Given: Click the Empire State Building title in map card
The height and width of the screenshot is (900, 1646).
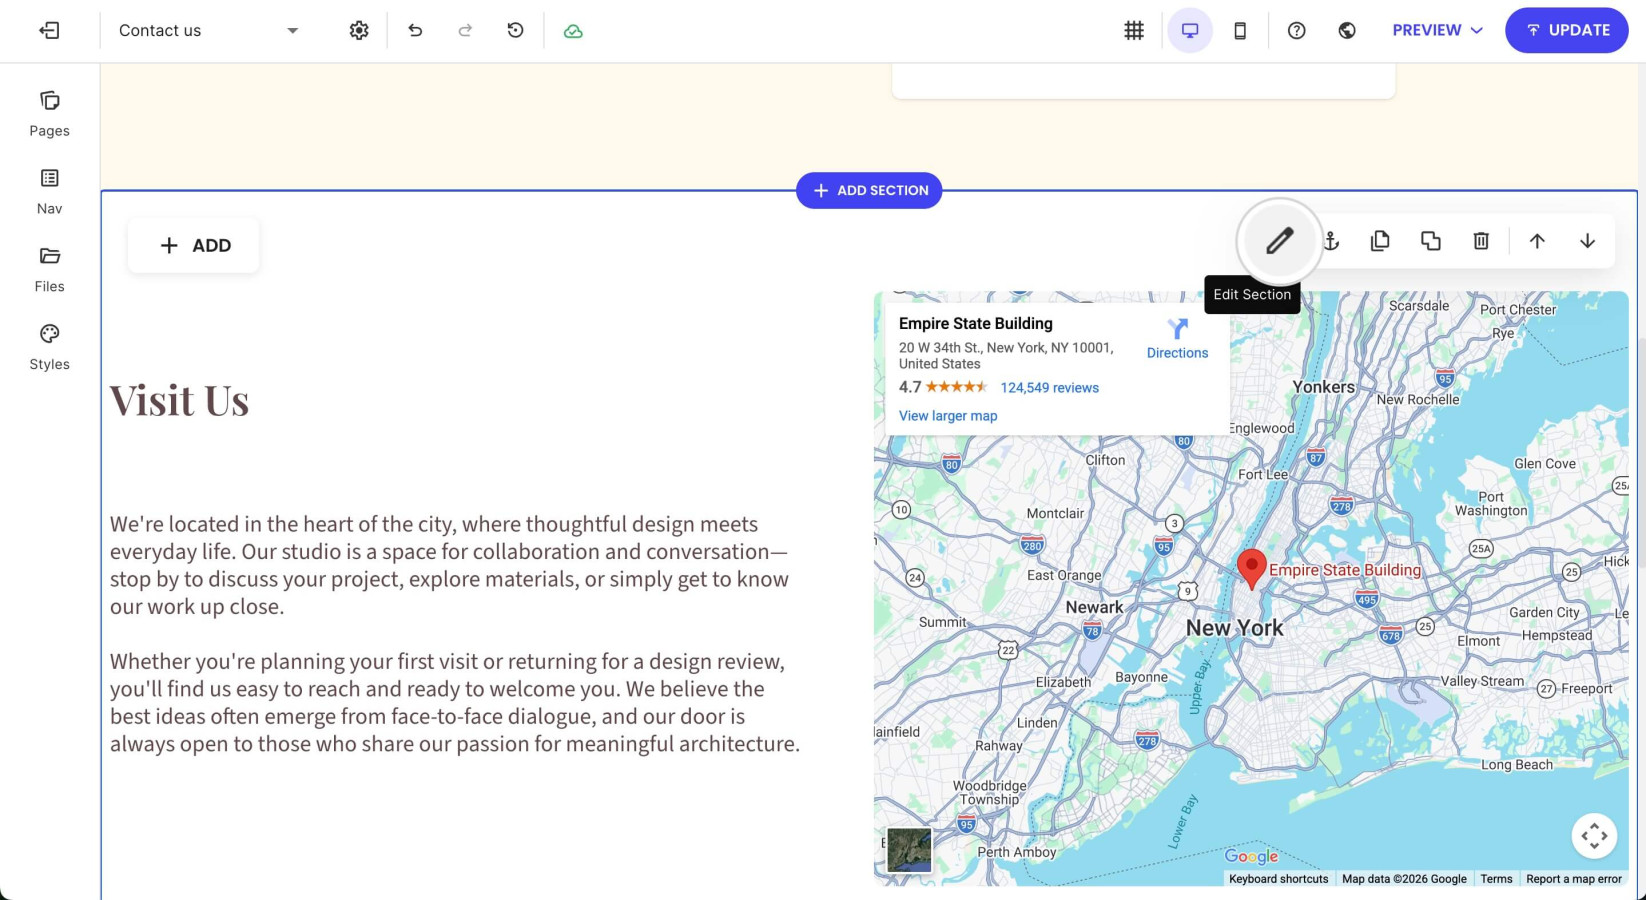Looking at the screenshot, I should click(975, 323).
